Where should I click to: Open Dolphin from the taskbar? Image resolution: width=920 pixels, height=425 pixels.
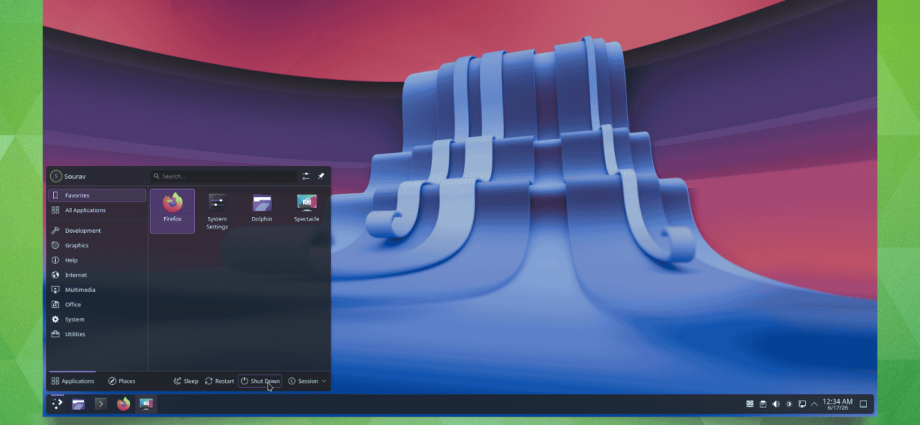(x=79, y=404)
